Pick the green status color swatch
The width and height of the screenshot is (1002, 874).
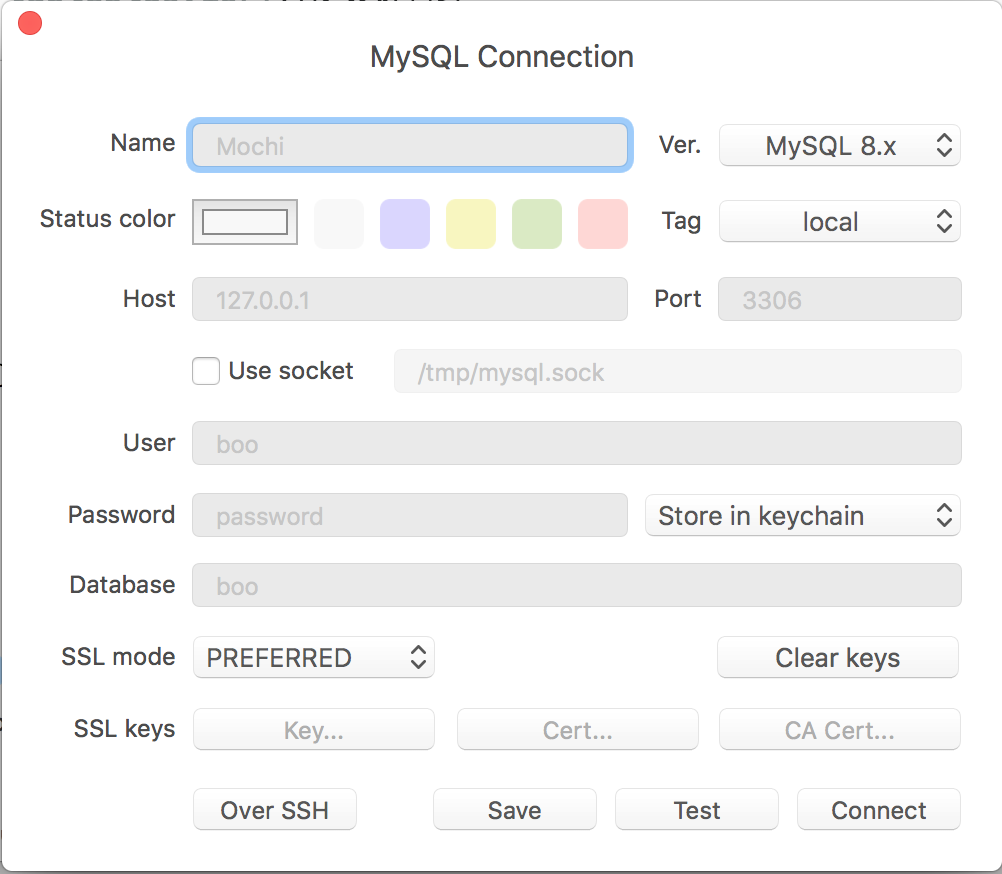coord(537,223)
